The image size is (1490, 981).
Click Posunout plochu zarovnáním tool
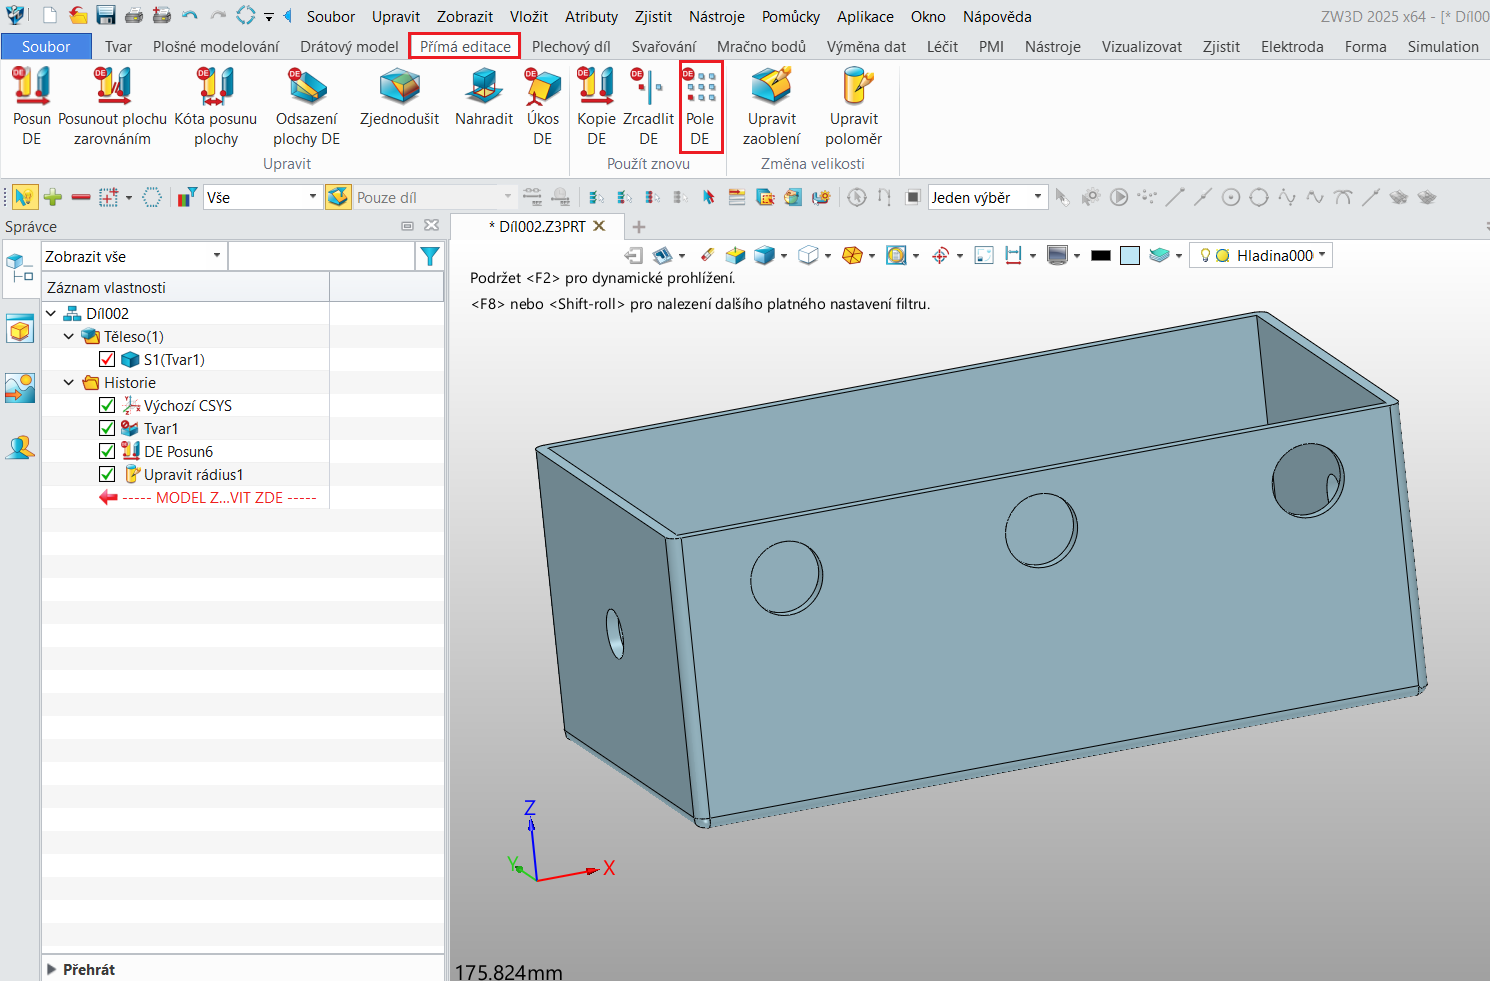click(x=112, y=107)
